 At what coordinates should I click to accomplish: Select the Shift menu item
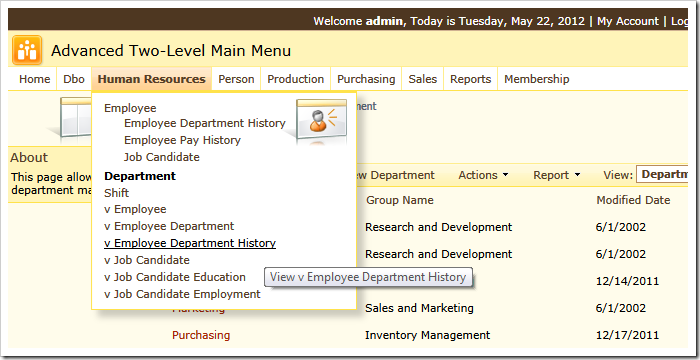pos(117,193)
